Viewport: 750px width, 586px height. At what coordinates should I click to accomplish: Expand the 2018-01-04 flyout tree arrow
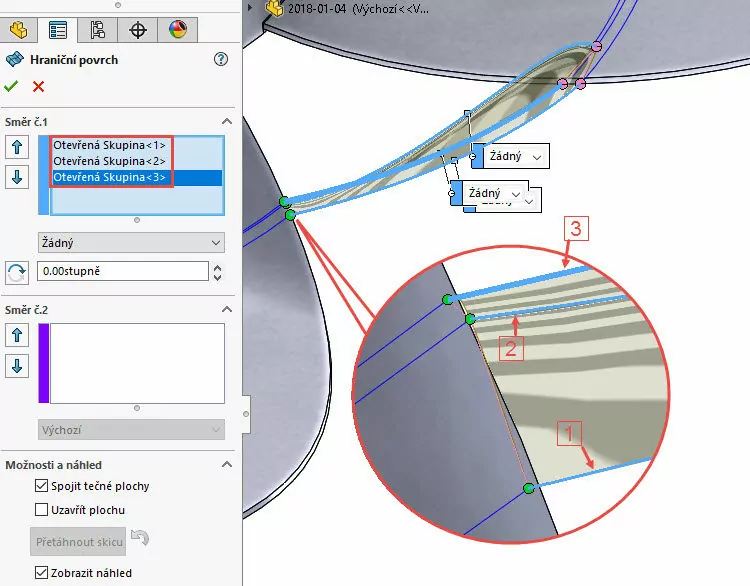(x=250, y=8)
